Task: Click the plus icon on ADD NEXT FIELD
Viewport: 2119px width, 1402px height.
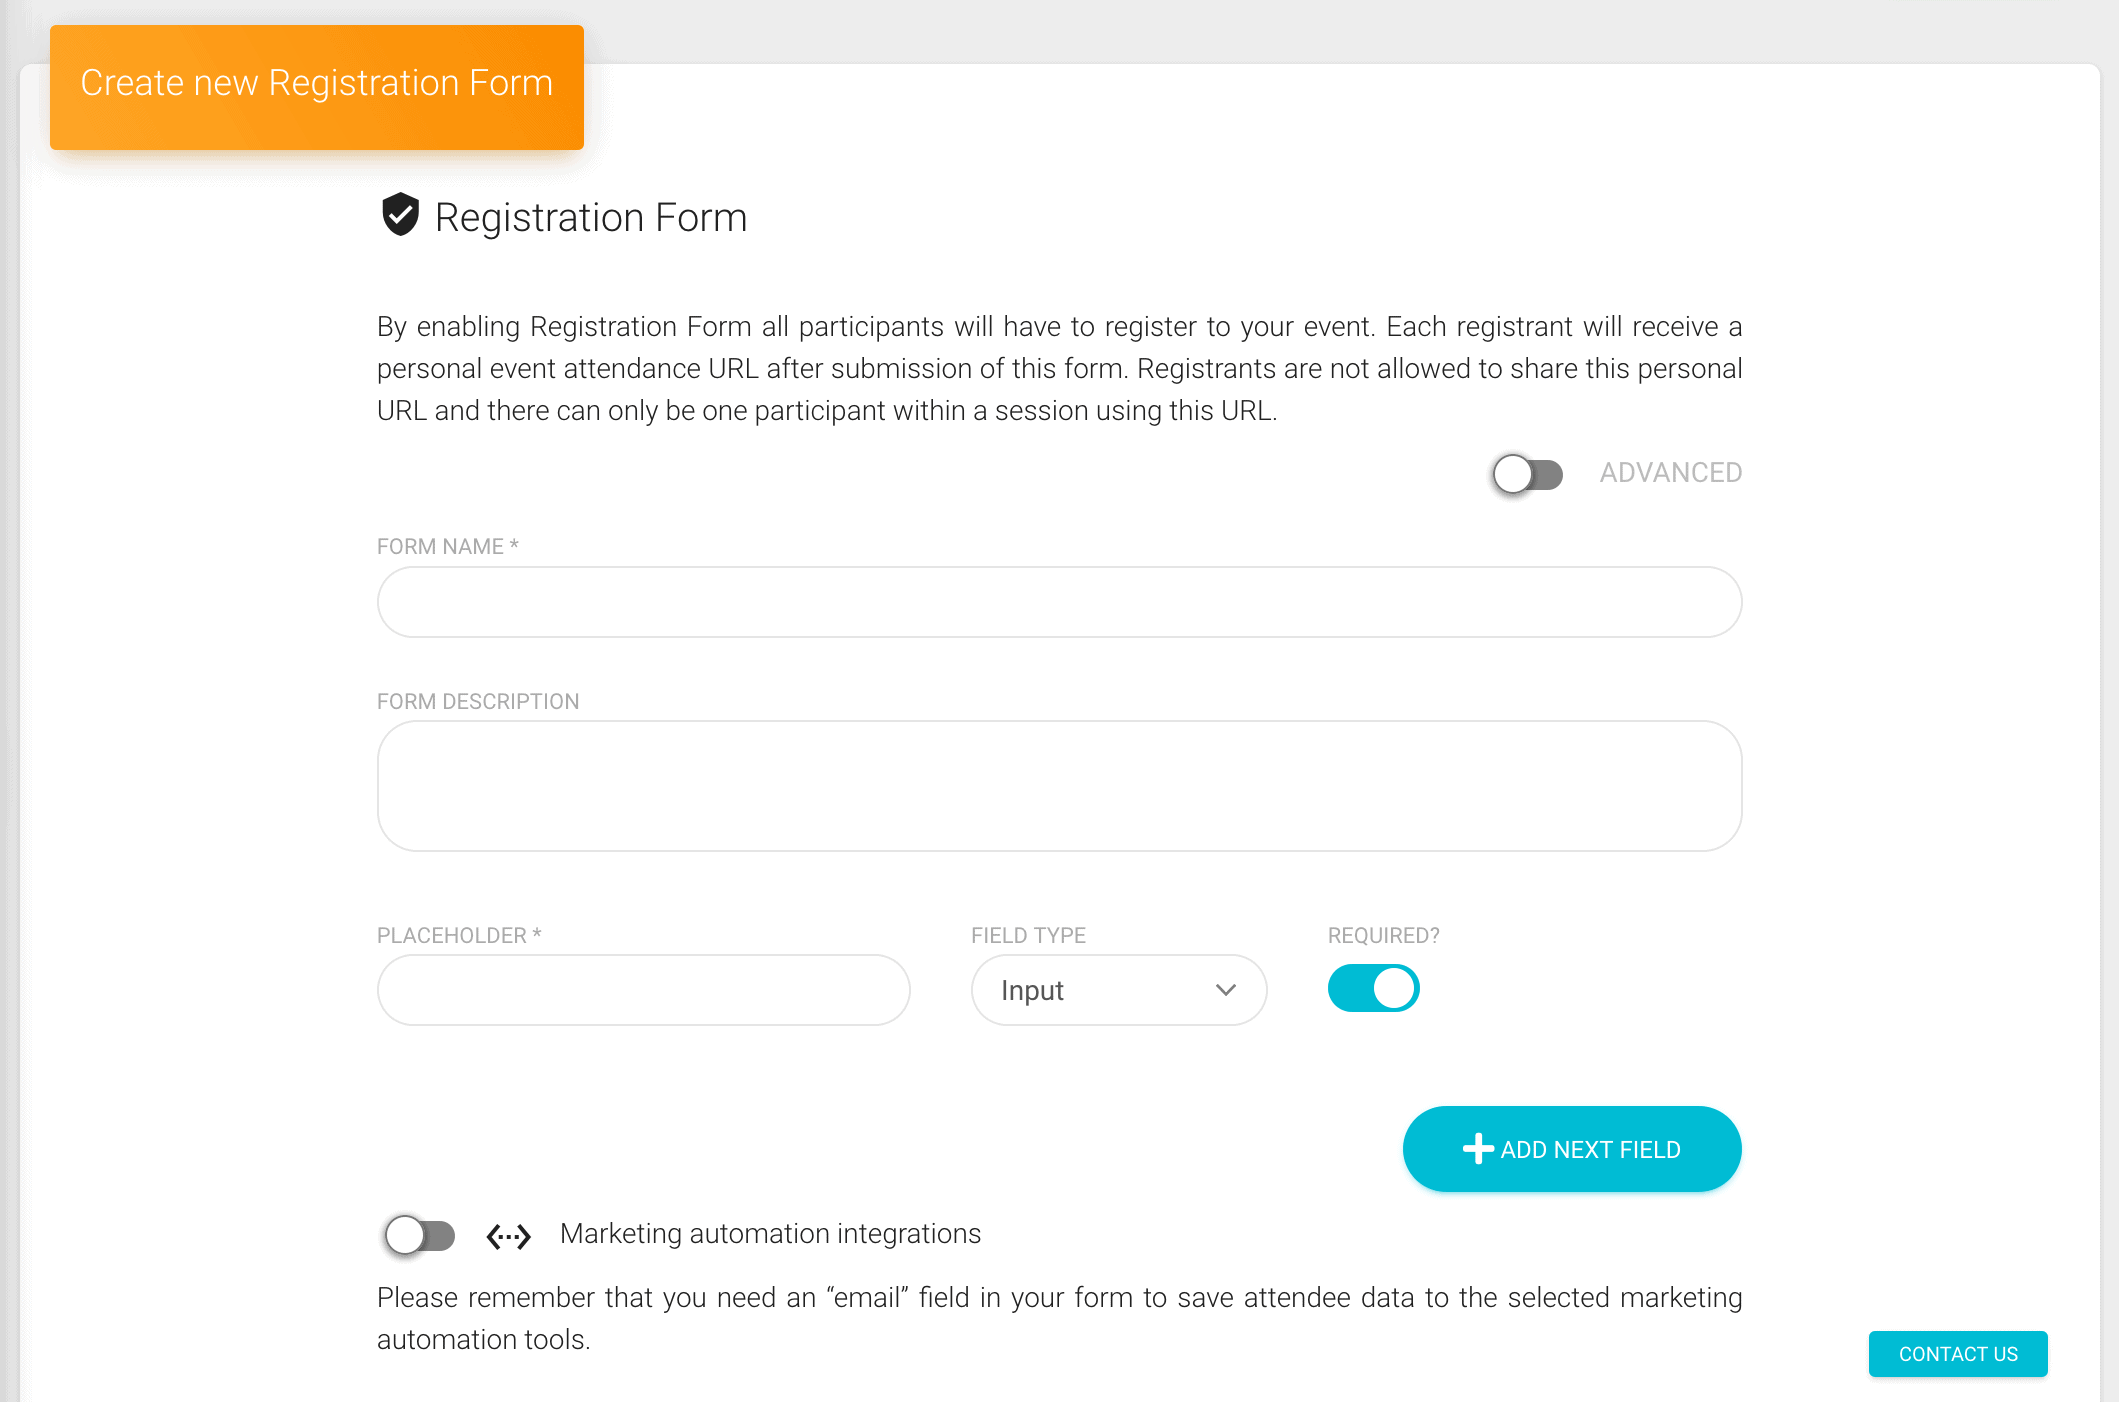Action: [x=1476, y=1148]
